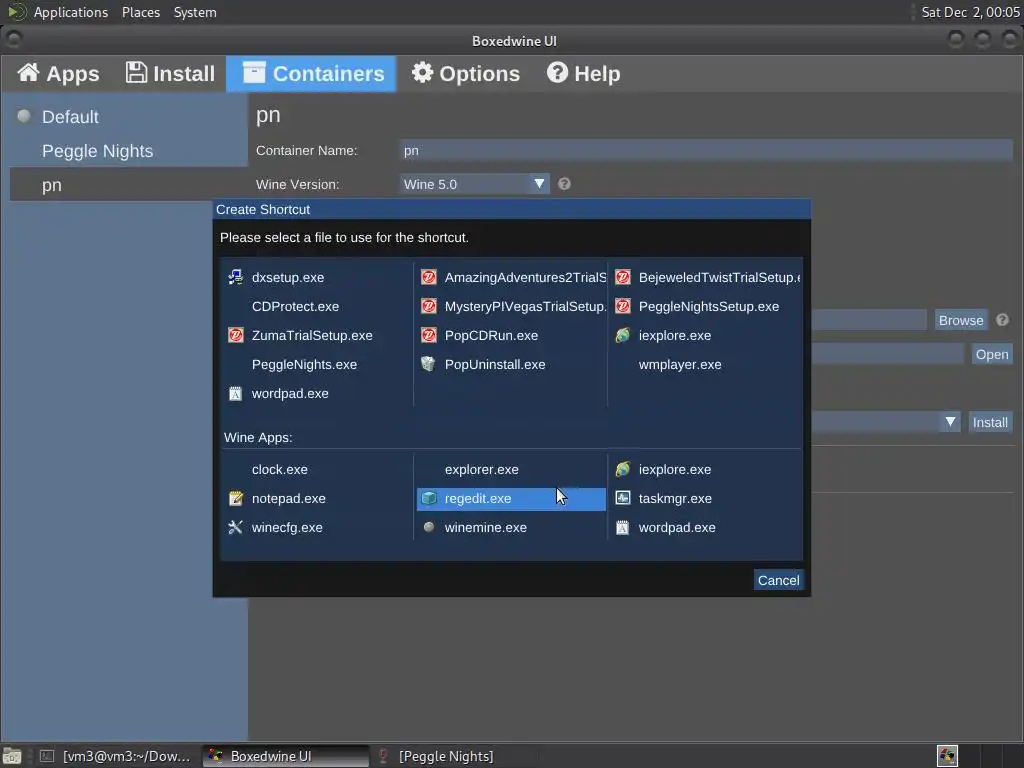Viewport: 1024px width, 768px height.
Task: Open the Help tab
Action: pyautogui.click(x=583, y=74)
